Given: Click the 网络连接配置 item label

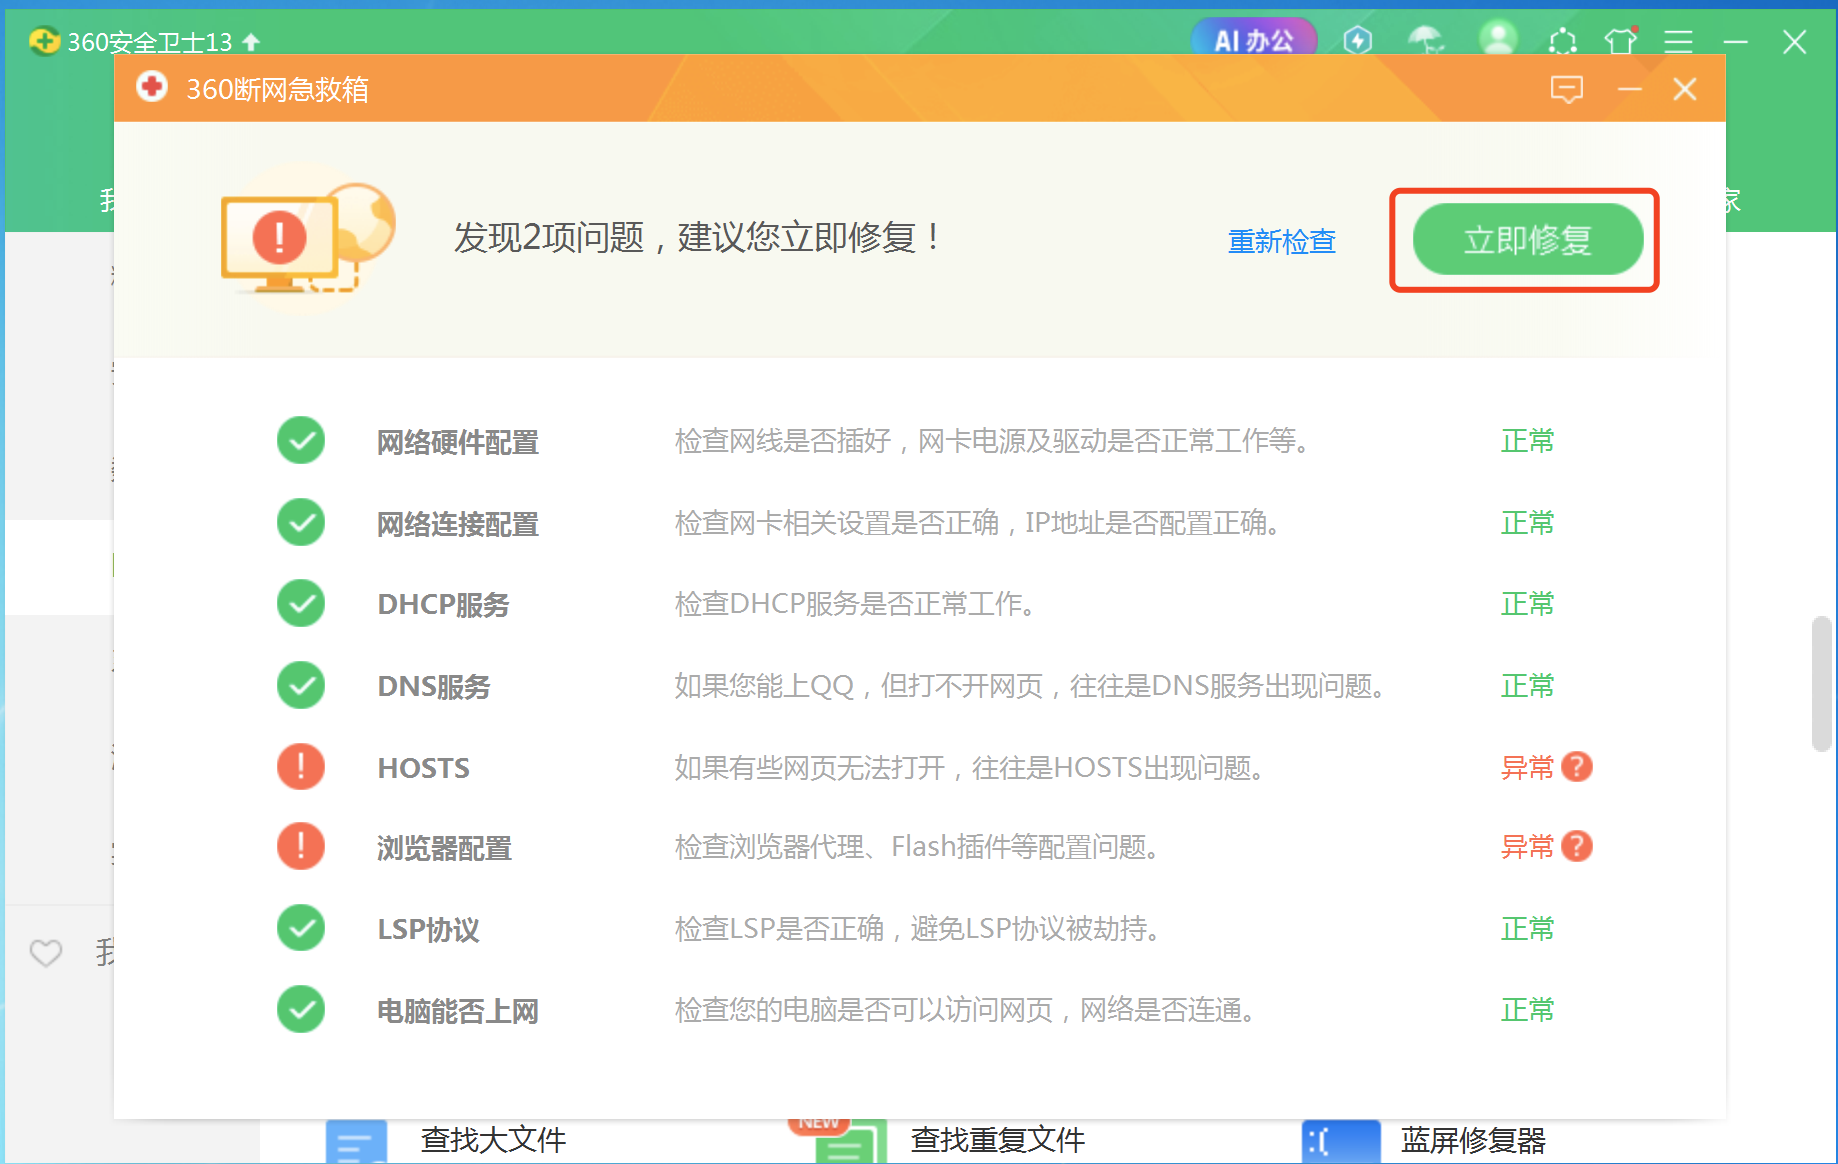Looking at the screenshot, I should coord(457,524).
